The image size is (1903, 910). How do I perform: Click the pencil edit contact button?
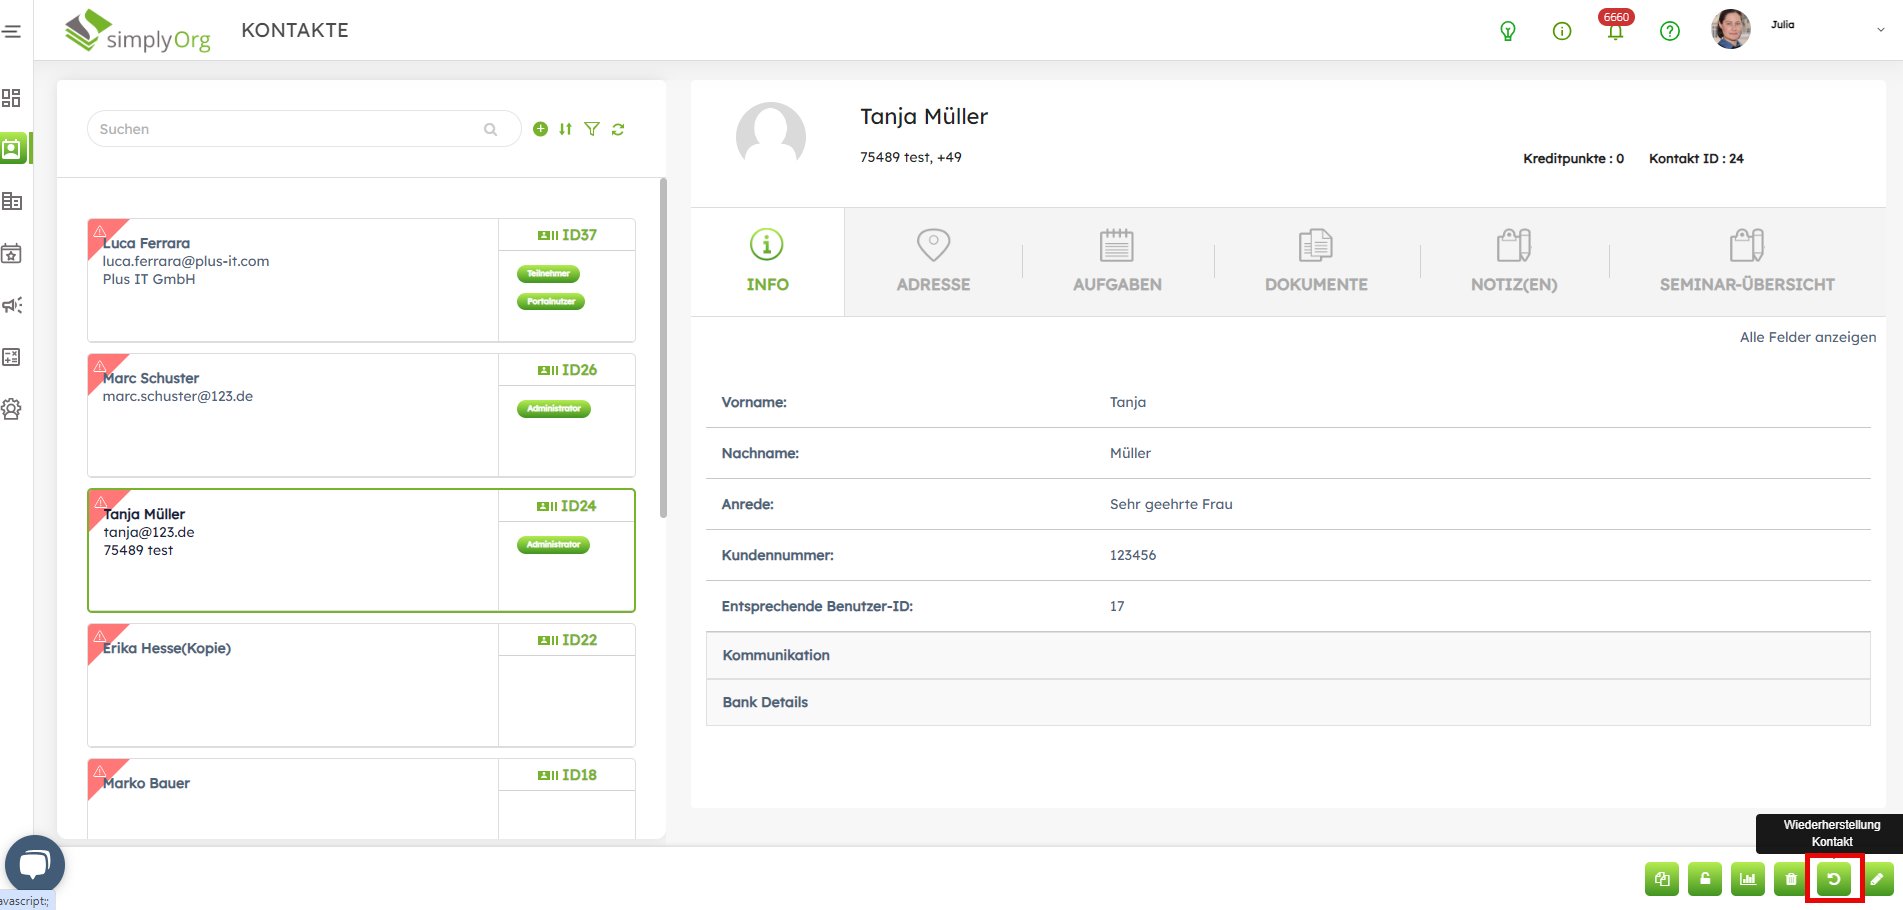pos(1877,879)
